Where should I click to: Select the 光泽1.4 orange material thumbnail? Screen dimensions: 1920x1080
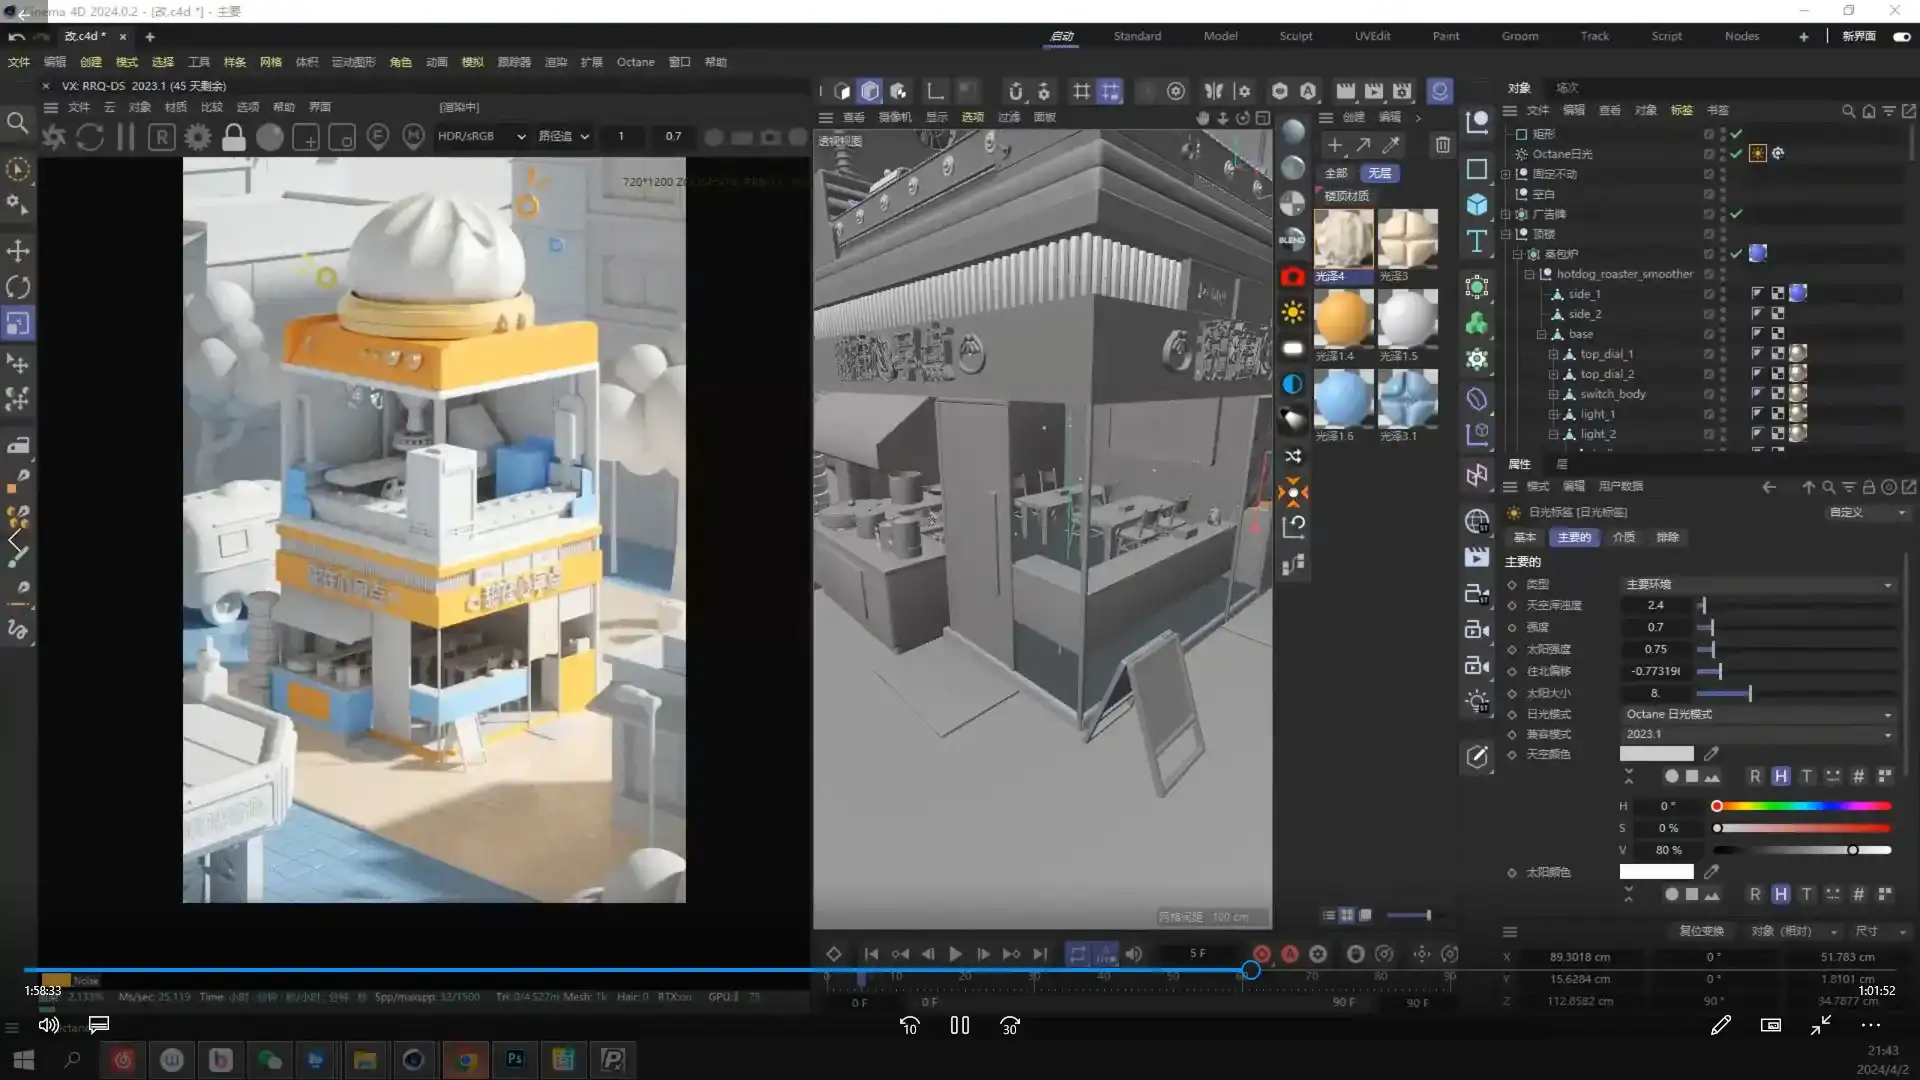coord(1342,319)
